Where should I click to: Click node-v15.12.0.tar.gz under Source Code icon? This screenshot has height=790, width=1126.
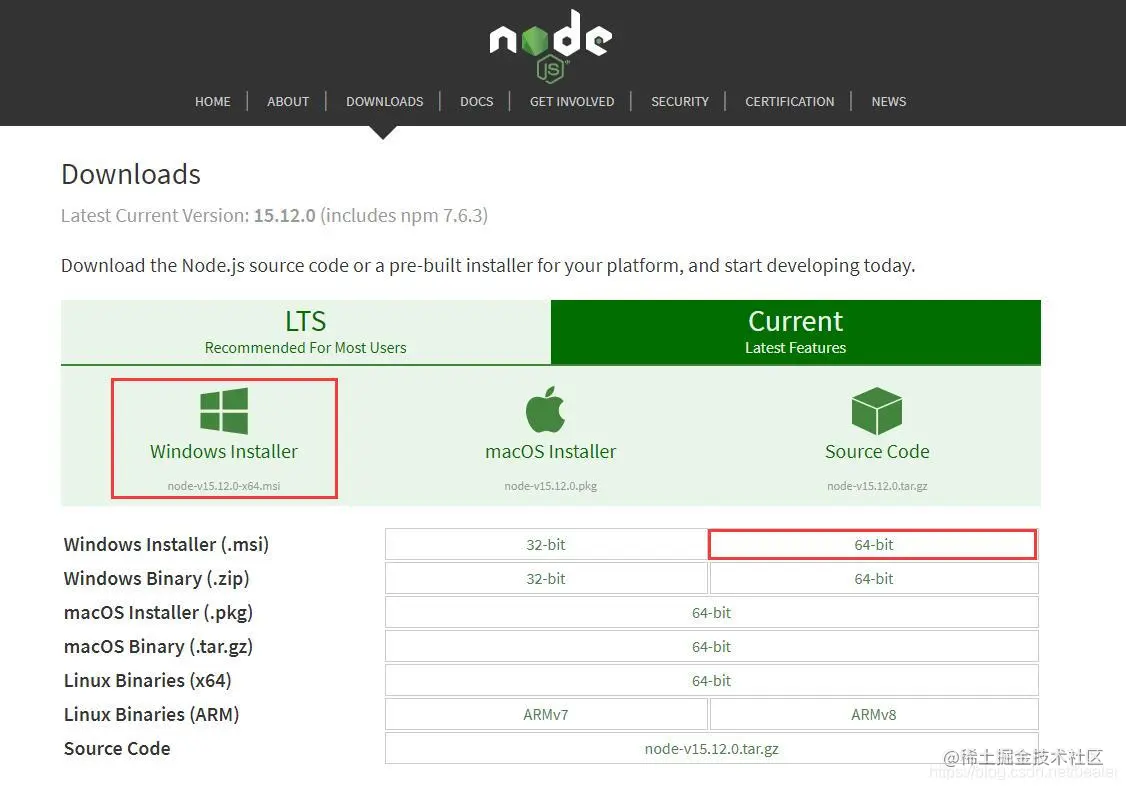click(877, 486)
